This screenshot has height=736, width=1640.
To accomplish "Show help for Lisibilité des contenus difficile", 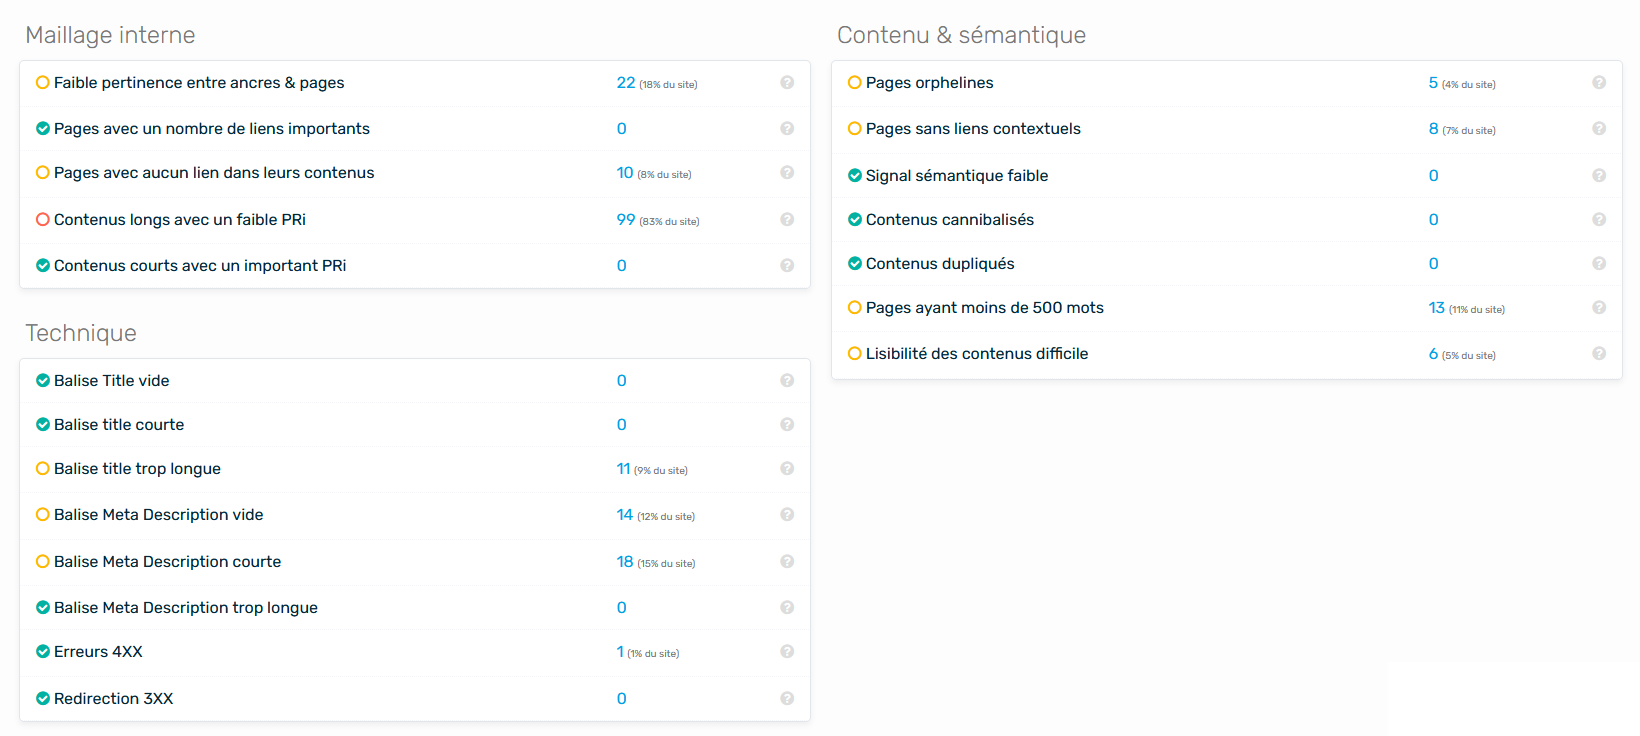I will (1599, 354).
